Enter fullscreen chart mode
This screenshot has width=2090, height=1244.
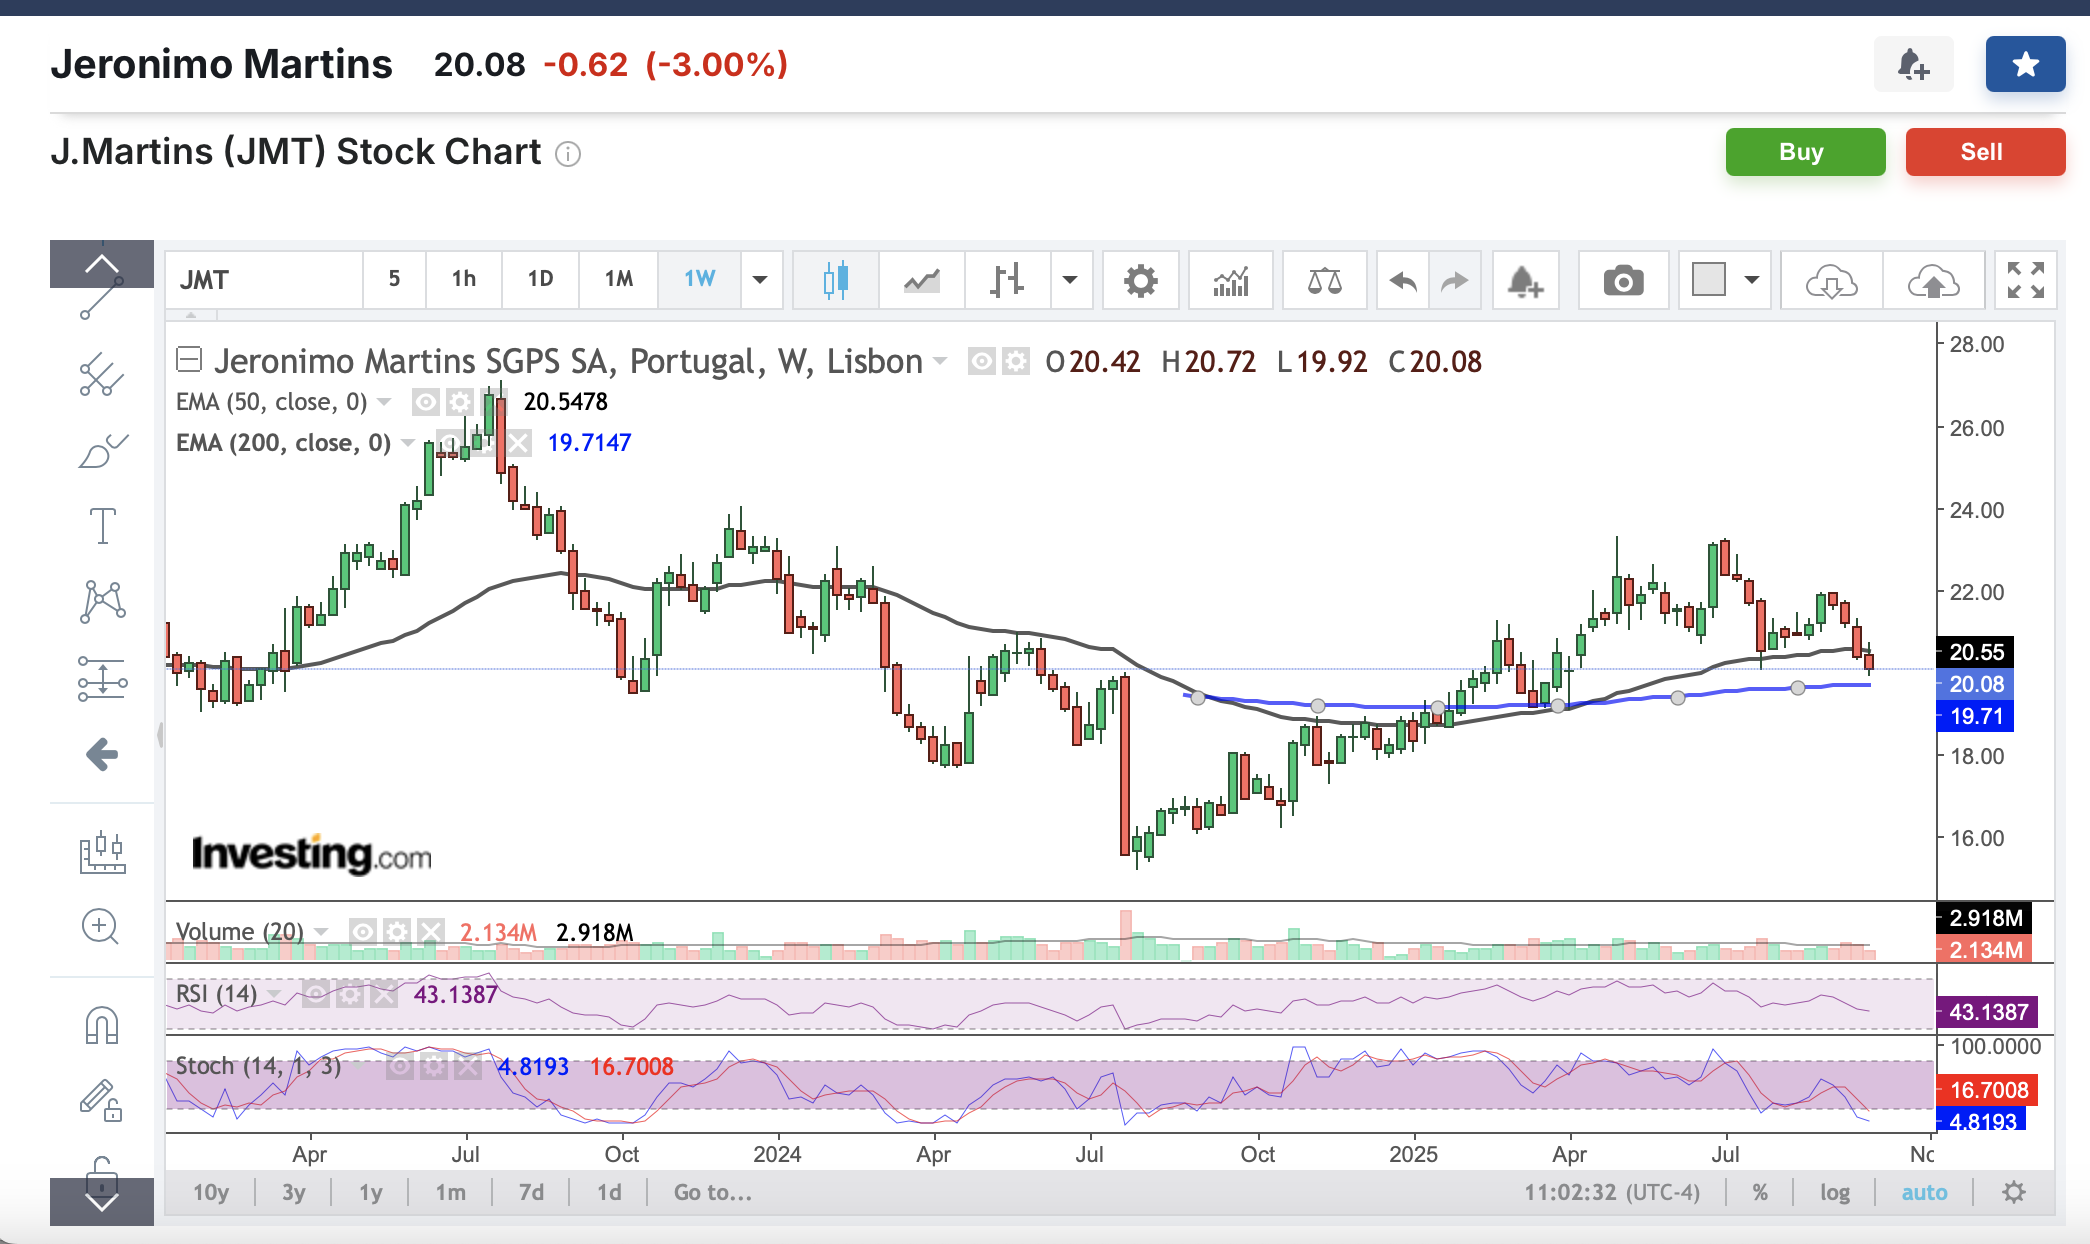coord(2025,281)
